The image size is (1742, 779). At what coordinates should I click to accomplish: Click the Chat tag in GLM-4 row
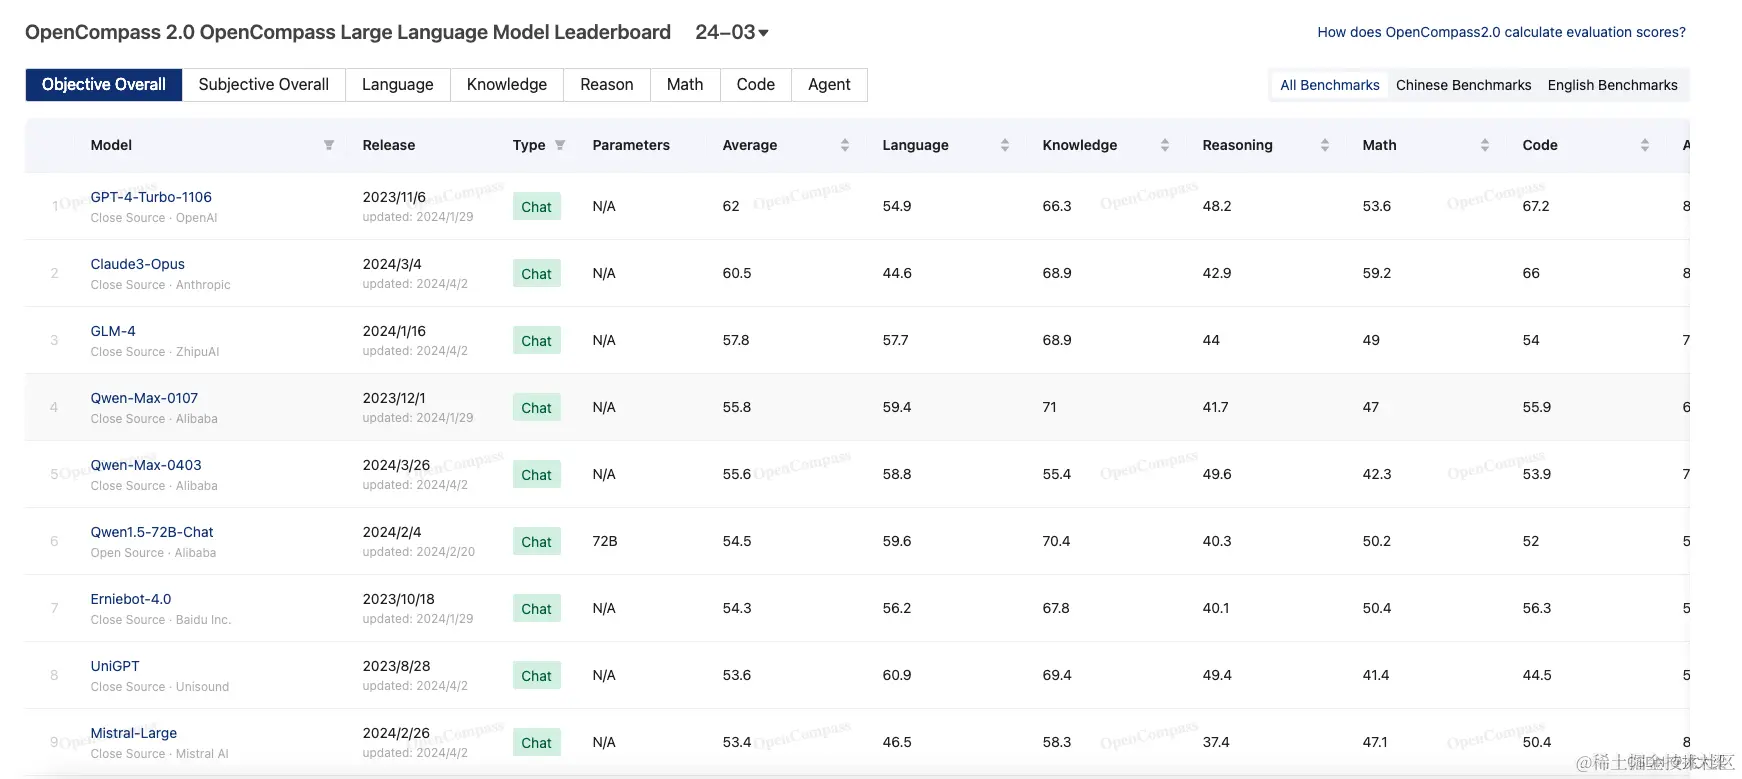(x=537, y=341)
